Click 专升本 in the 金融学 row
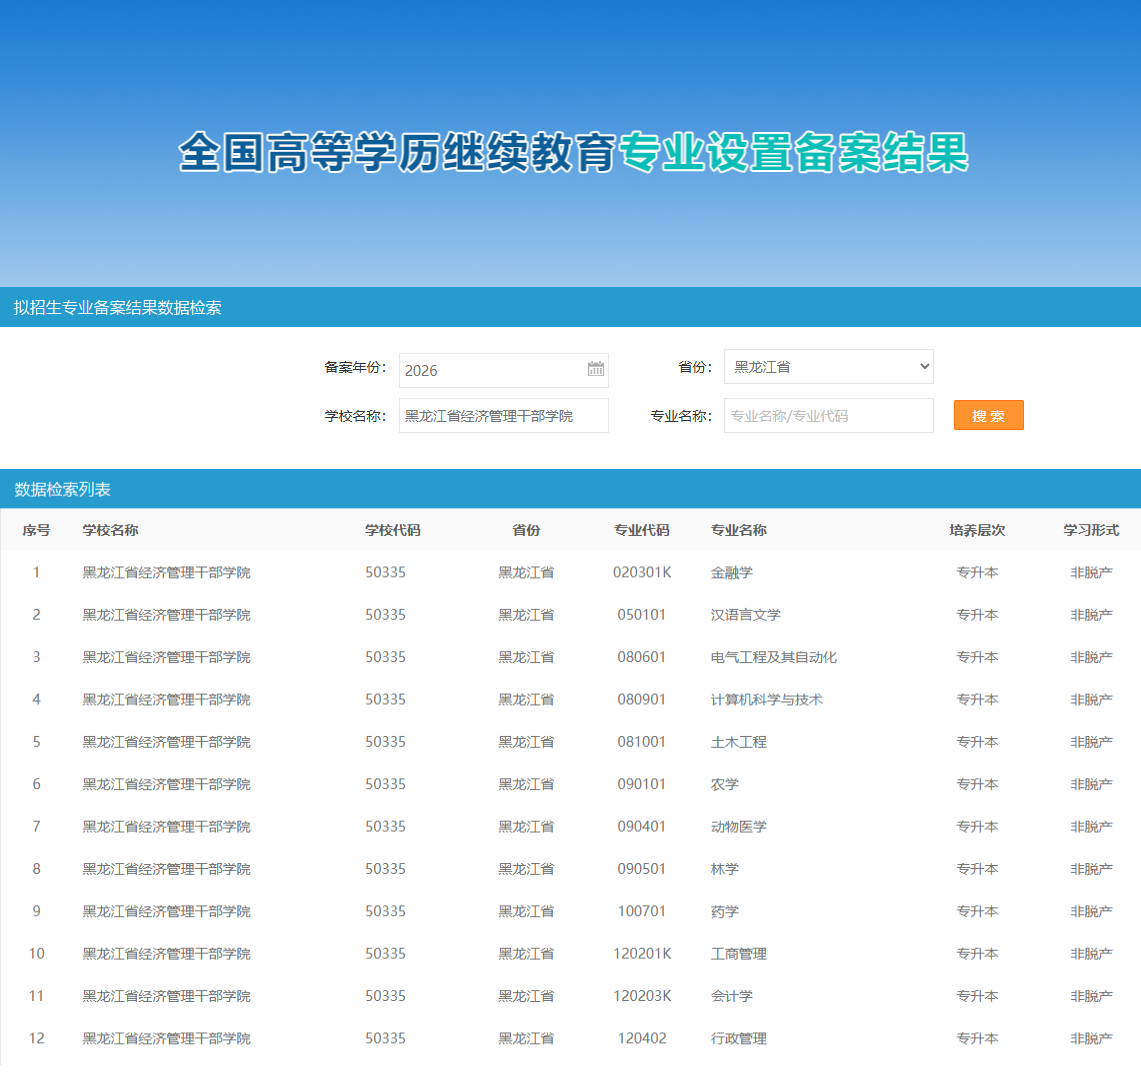Image resolution: width=1141 pixels, height=1078 pixels. click(977, 573)
